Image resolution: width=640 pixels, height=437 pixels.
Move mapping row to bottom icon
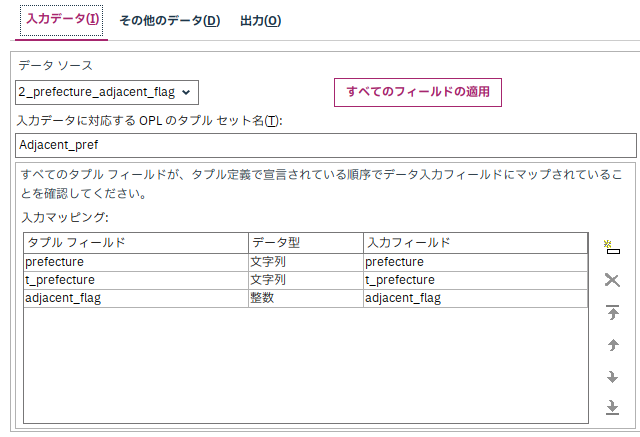[612, 407]
